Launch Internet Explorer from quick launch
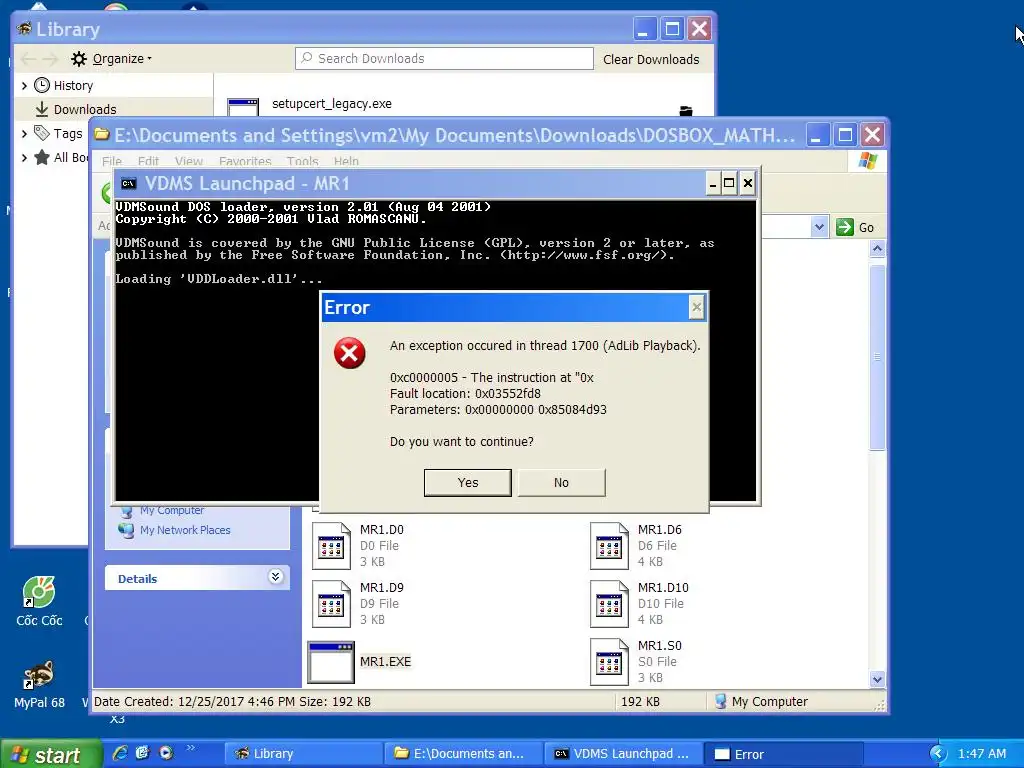The image size is (1024, 768). pos(120,753)
